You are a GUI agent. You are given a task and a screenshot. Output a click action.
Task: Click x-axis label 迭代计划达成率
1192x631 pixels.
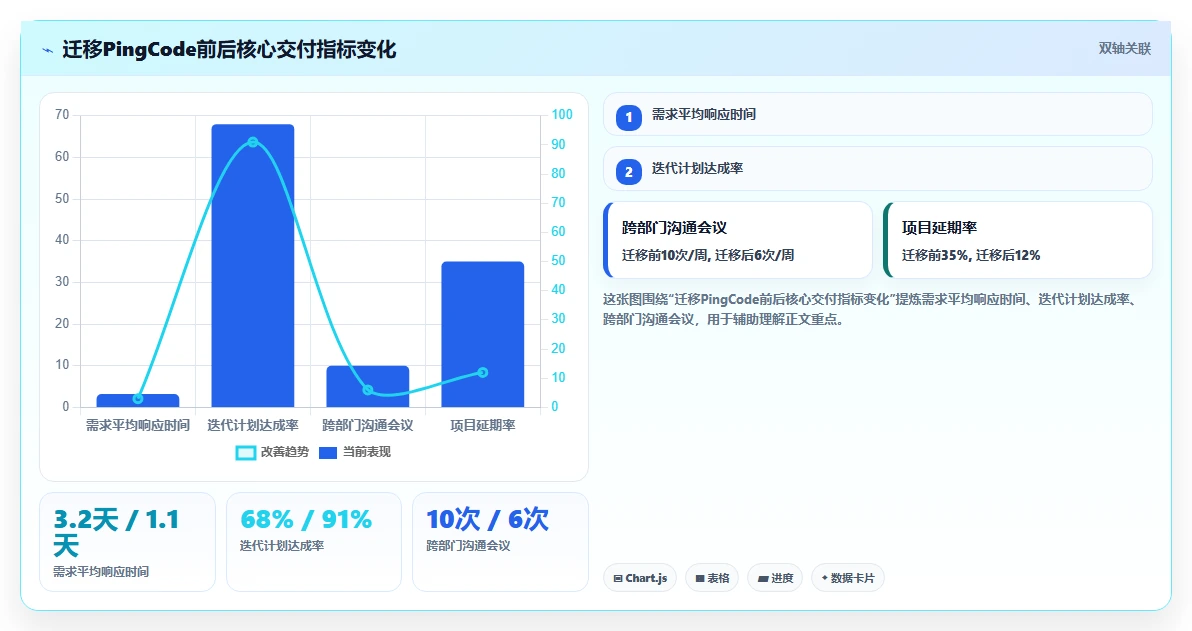point(252,426)
